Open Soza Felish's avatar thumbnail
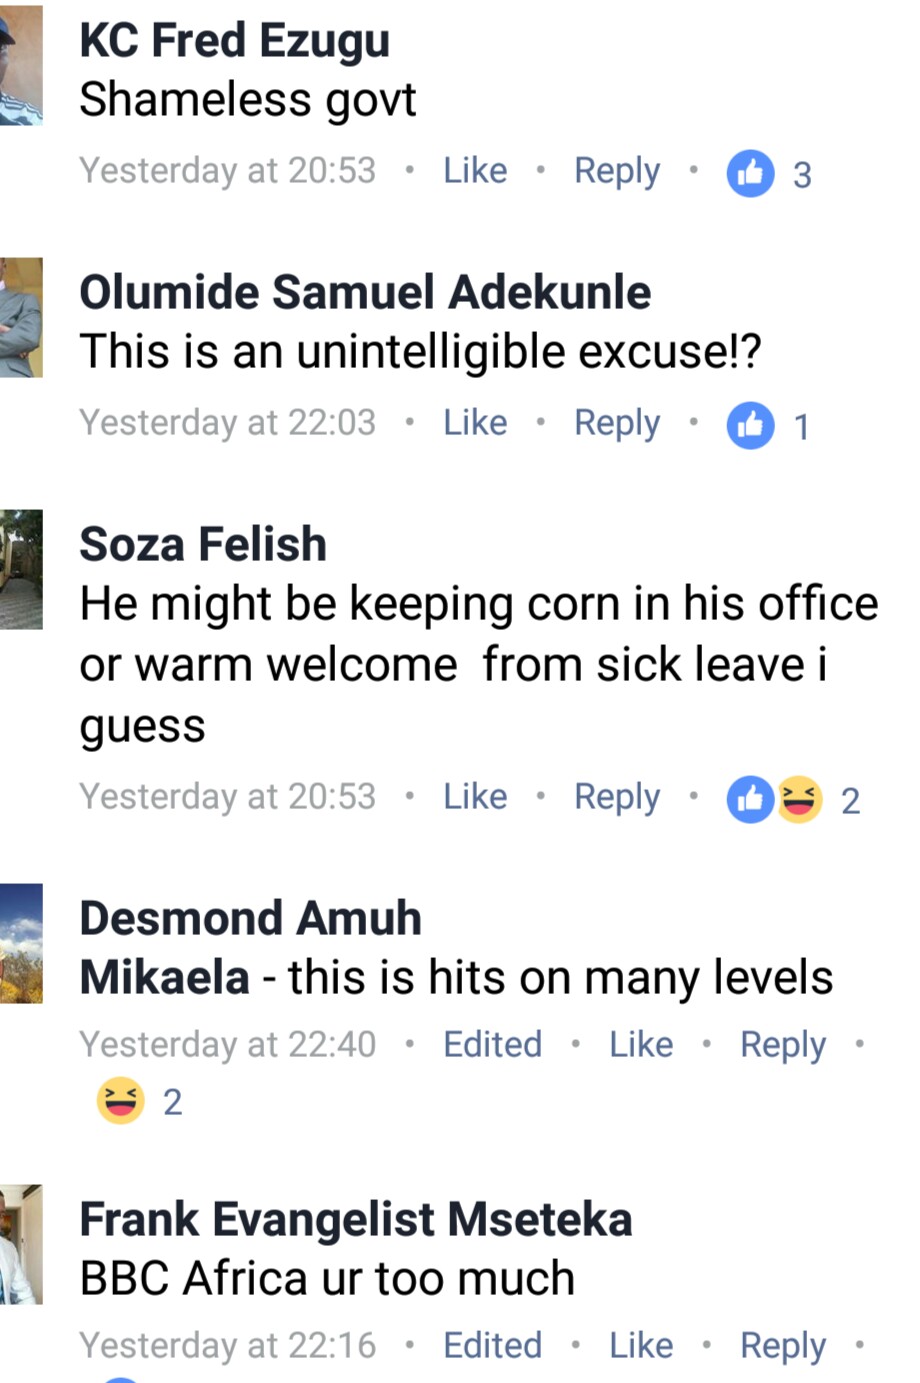920x1383 pixels. click(x=21, y=570)
